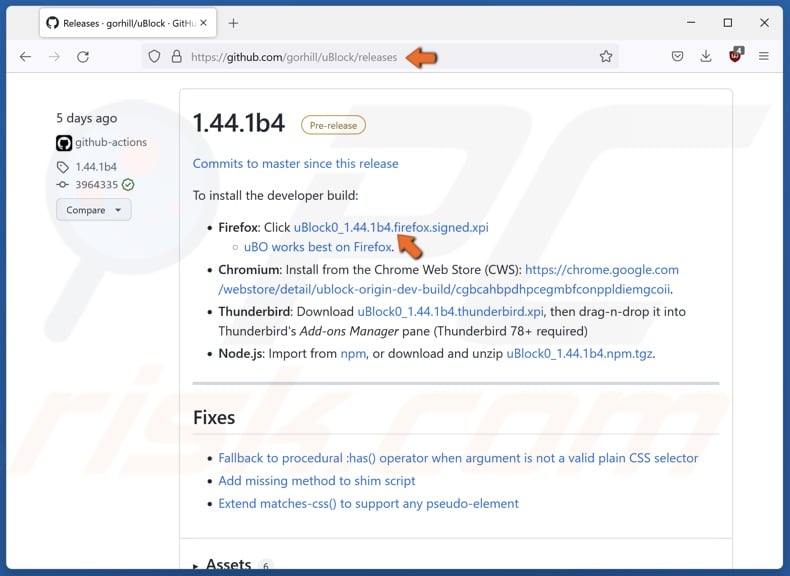
Task: Minimize the Firefox window
Action: tap(691, 23)
